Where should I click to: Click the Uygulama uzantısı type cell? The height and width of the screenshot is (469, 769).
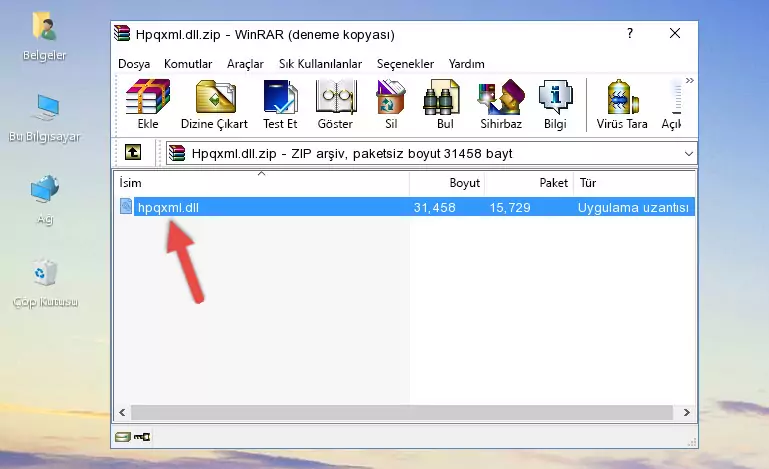(633, 208)
